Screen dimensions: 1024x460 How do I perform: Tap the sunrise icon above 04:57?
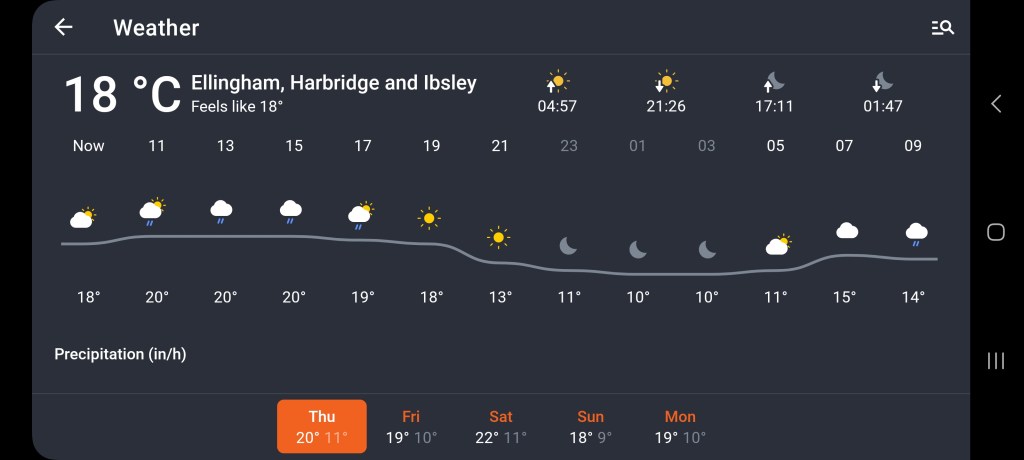click(557, 81)
